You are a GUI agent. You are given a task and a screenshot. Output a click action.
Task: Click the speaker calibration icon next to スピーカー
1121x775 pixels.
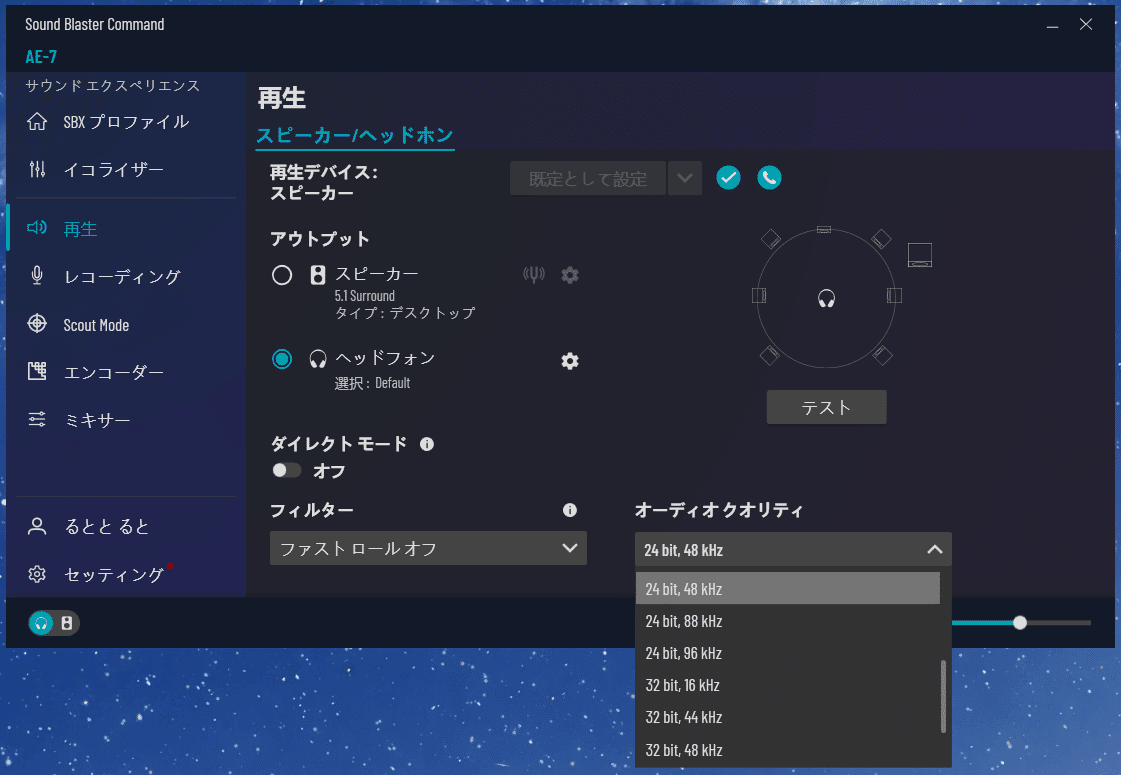(535, 274)
